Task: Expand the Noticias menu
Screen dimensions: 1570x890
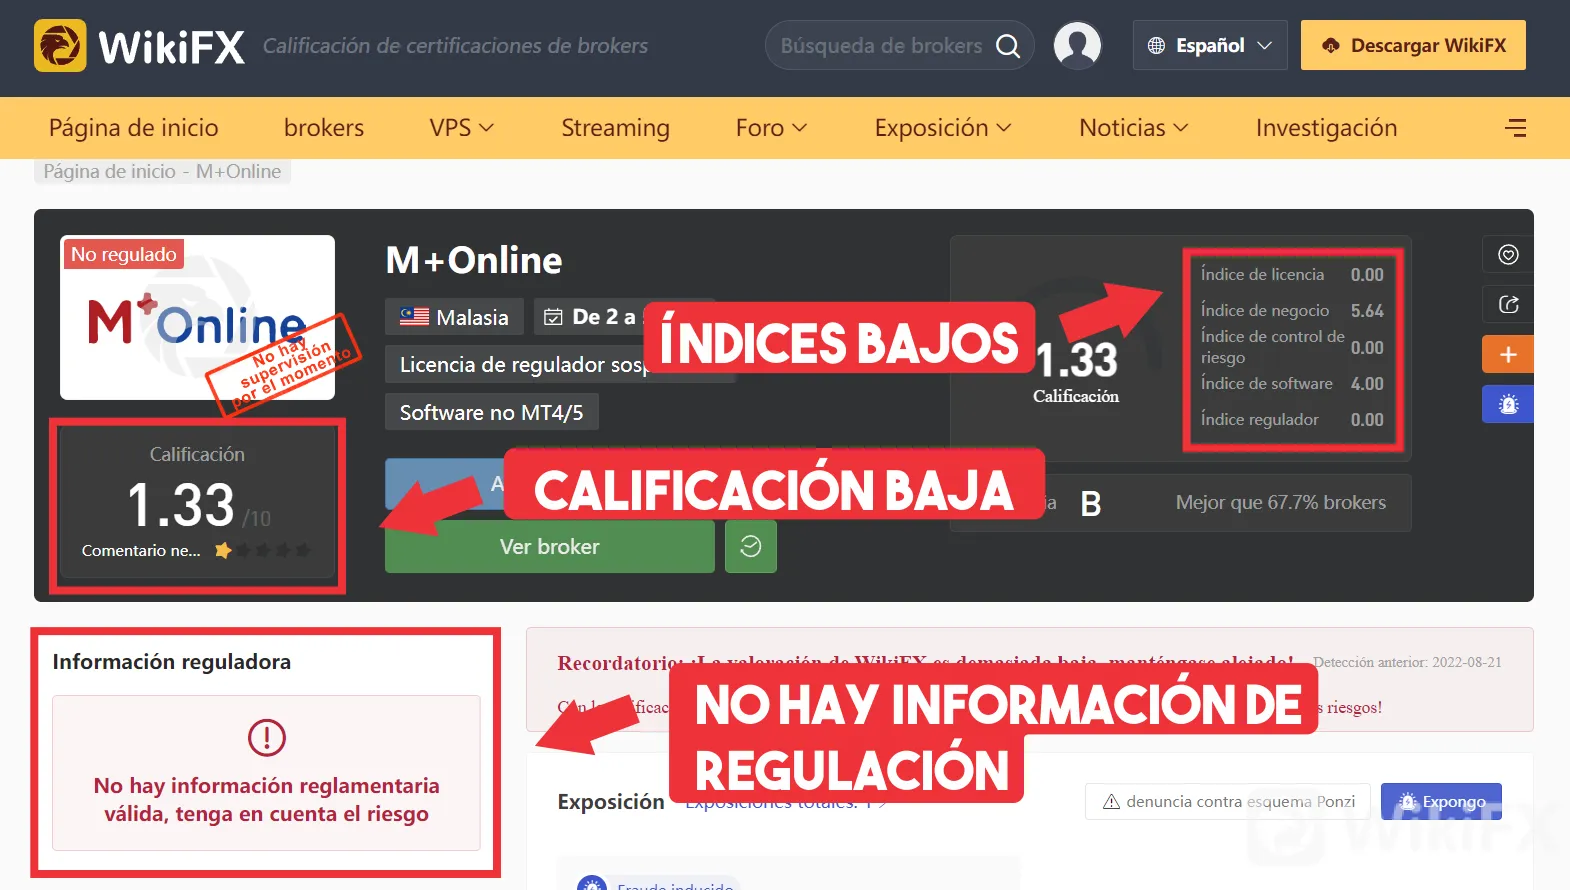Action: 1133,128
